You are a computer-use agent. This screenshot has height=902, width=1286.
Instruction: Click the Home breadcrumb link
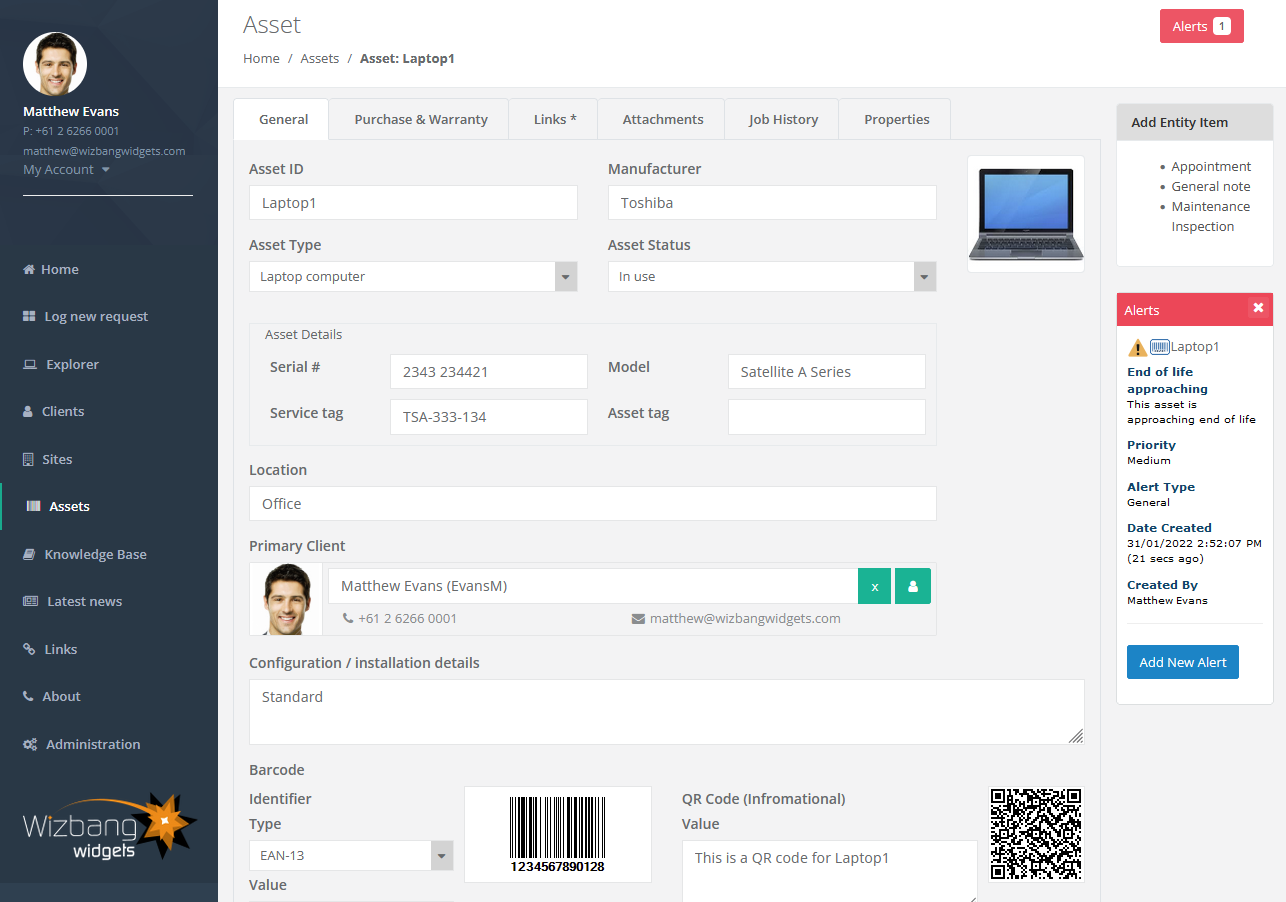pyautogui.click(x=261, y=59)
